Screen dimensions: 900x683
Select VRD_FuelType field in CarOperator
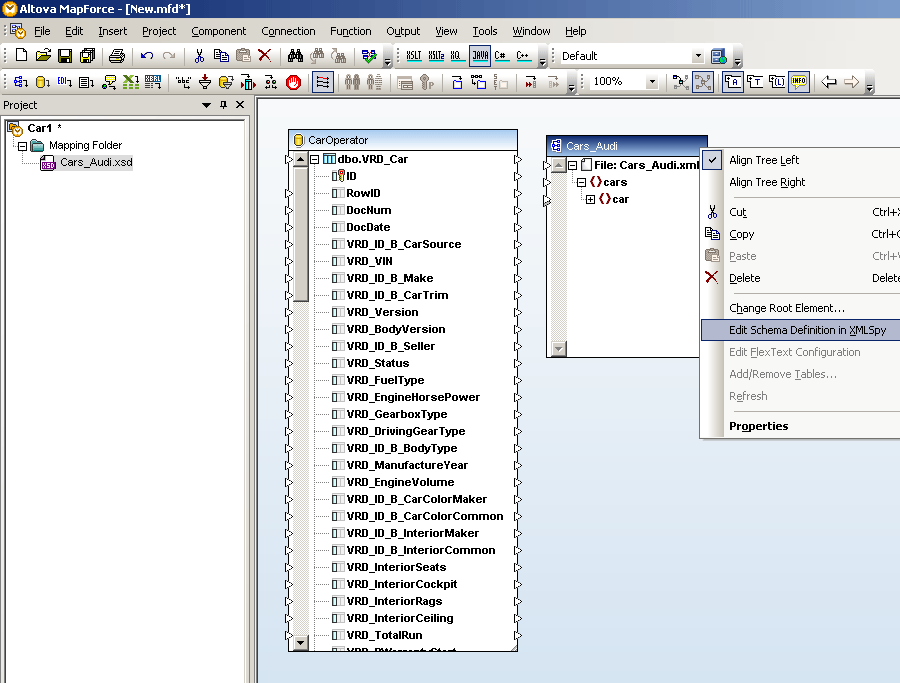[385, 380]
